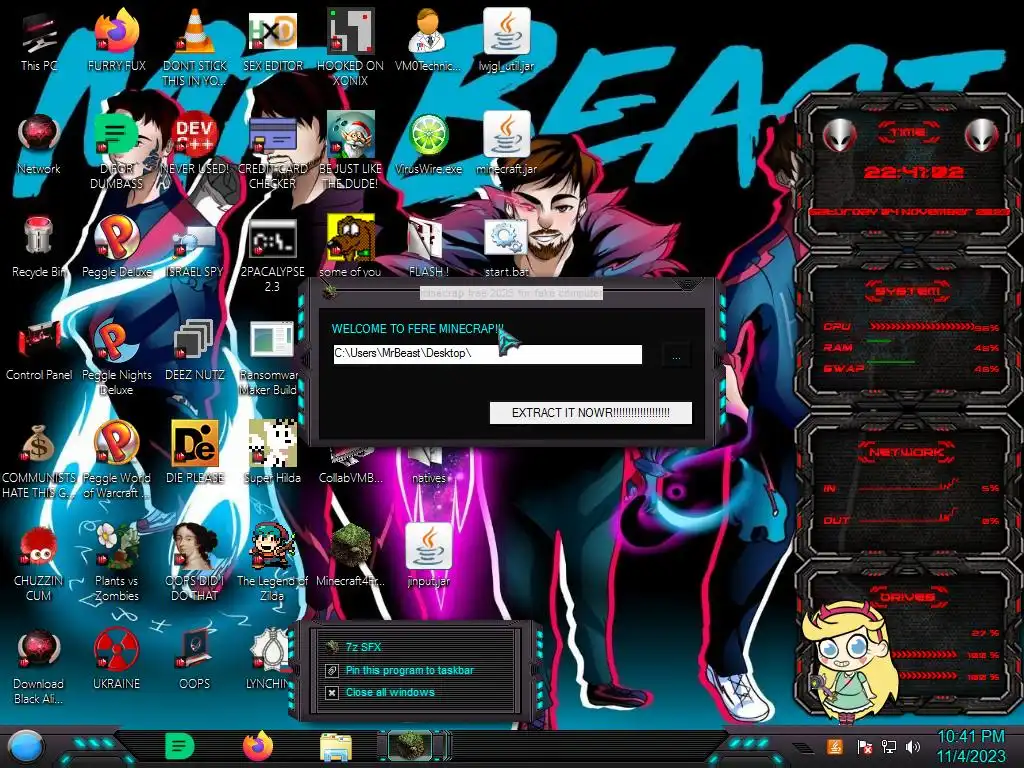Open 2PACALYPSE 2.3 command prompt icon

(272, 253)
